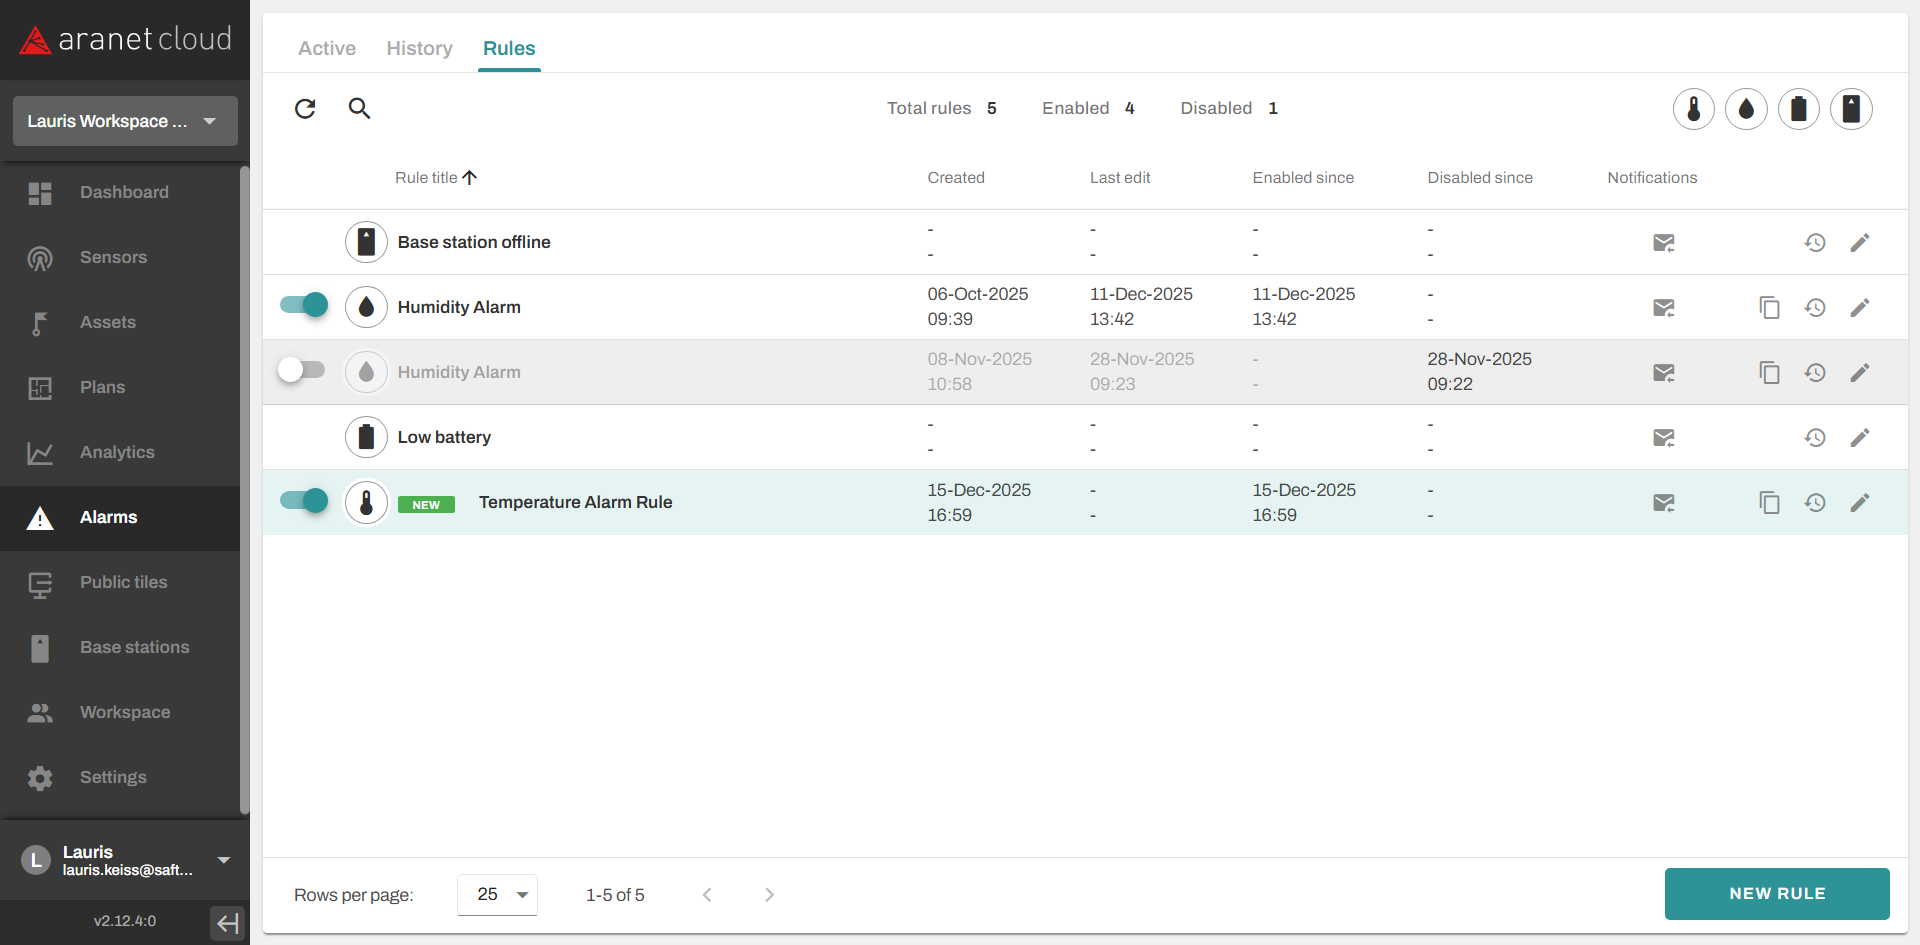
Task: Open Analytics in the sidebar
Action: pos(117,452)
